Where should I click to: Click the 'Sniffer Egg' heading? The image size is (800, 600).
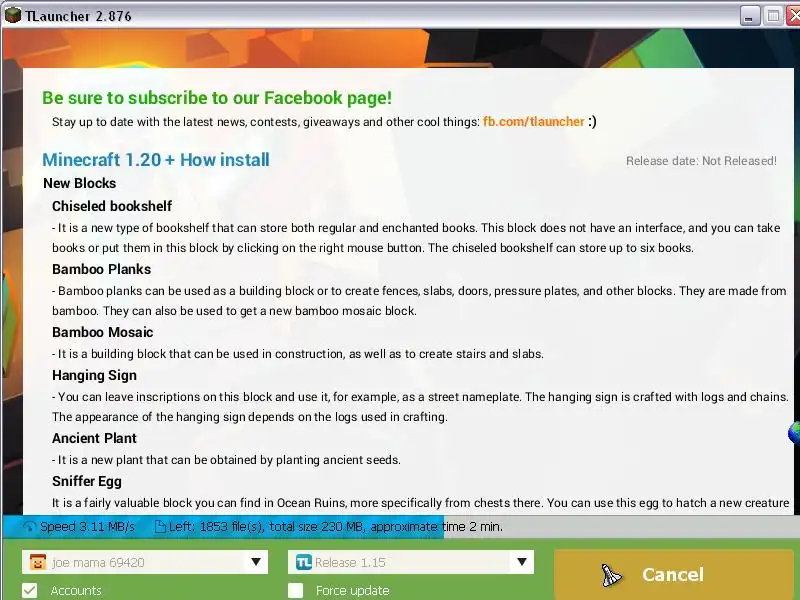tap(87, 482)
